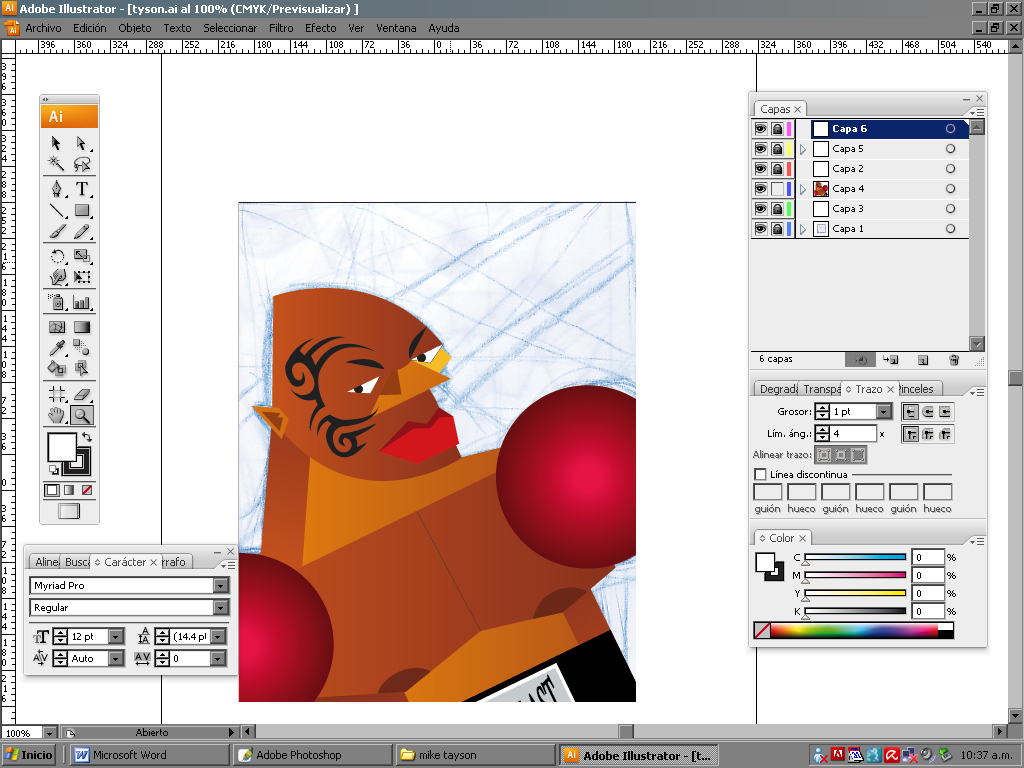Select the Blend tool
Image resolution: width=1024 pixels, height=768 pixels.
pyautogui.click(x=82, y=347)
